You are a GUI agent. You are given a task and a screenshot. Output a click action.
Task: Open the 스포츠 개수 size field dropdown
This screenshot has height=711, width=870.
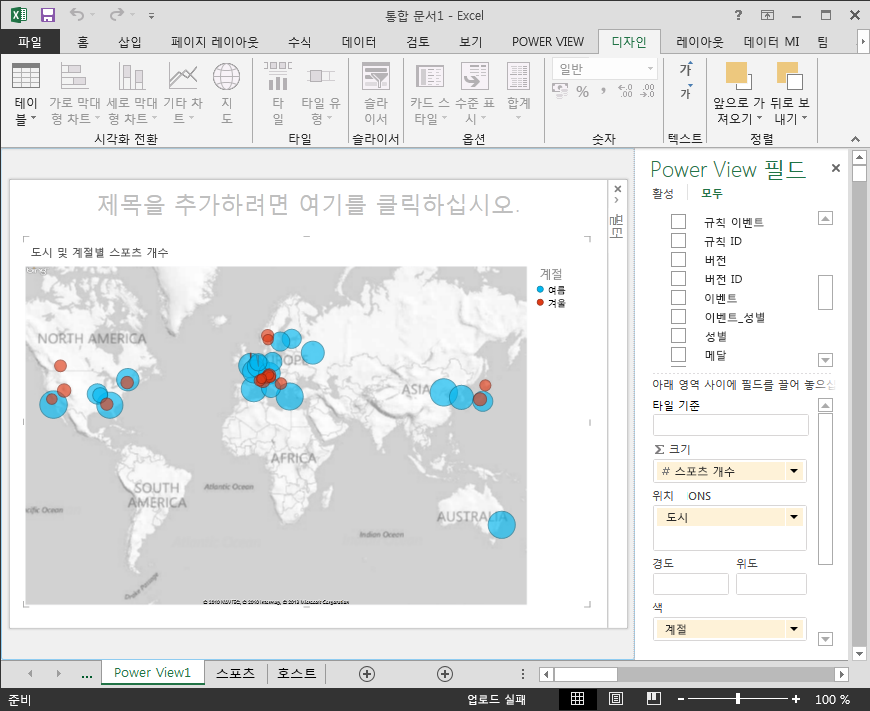pos(794,471)
